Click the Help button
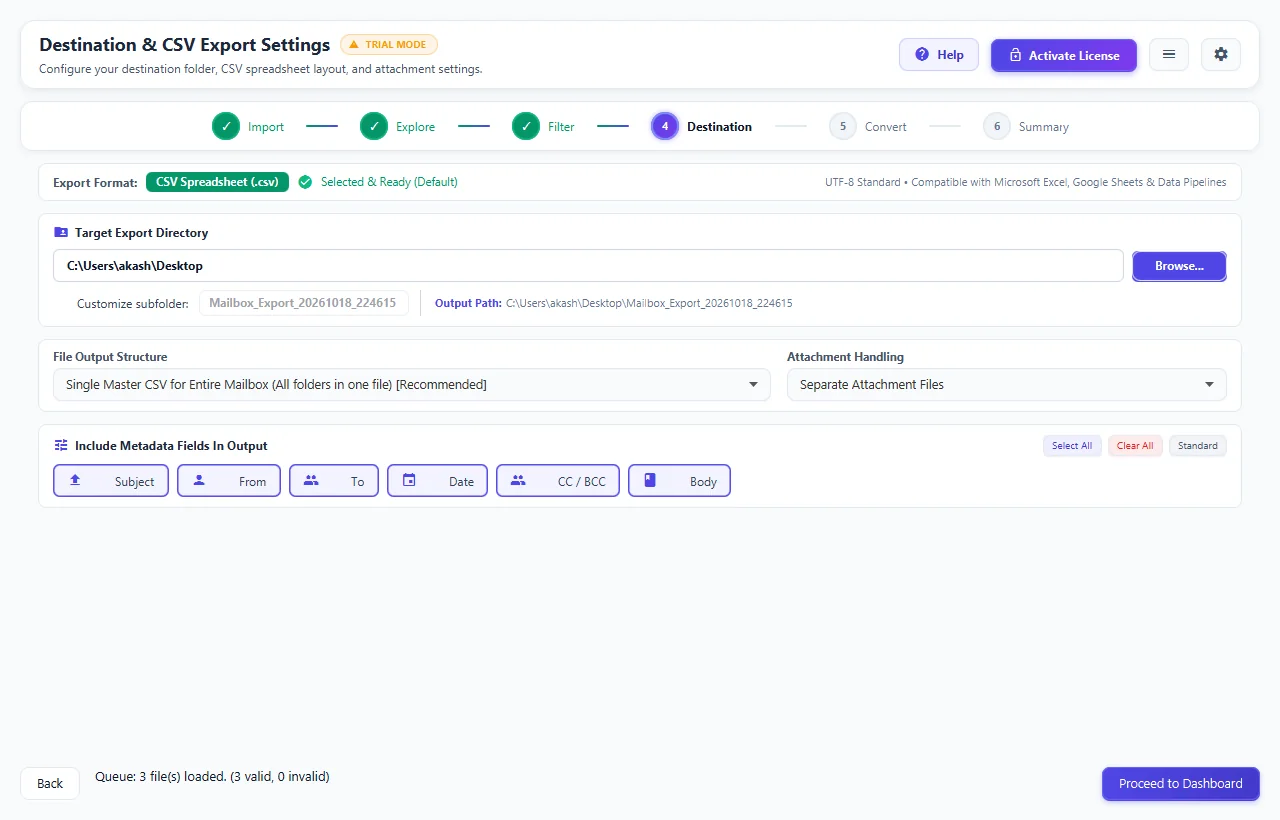The width and height of the screenshot is (1280, 820). 939,55
